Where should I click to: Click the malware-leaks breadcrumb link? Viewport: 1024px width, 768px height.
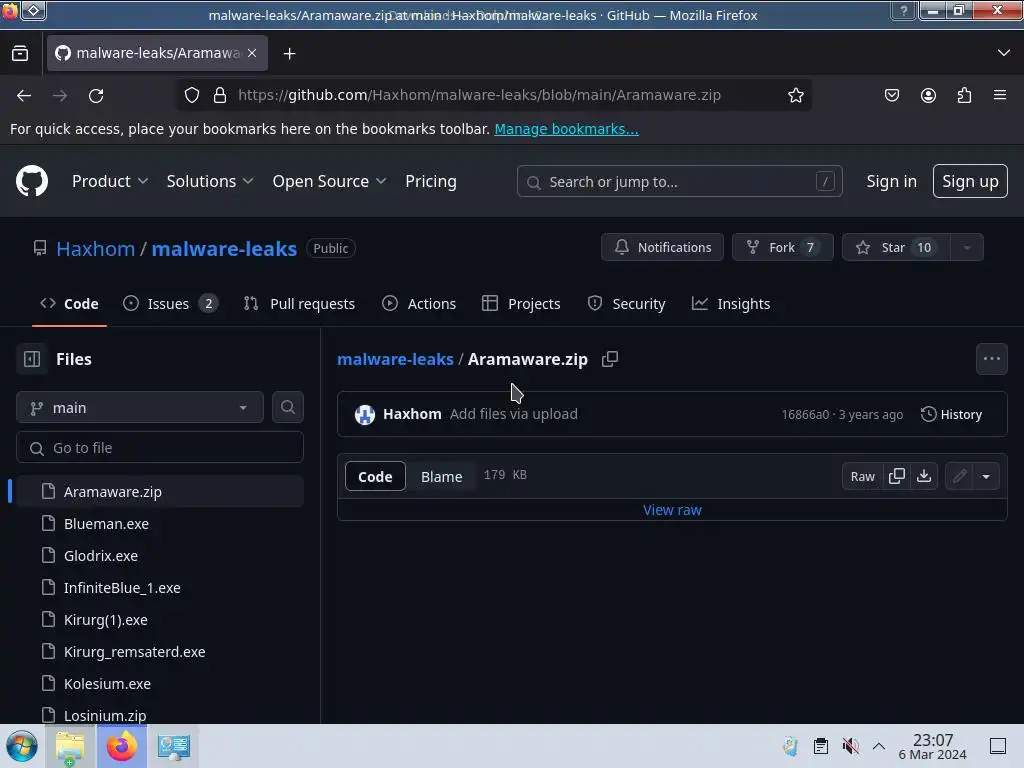395,359
